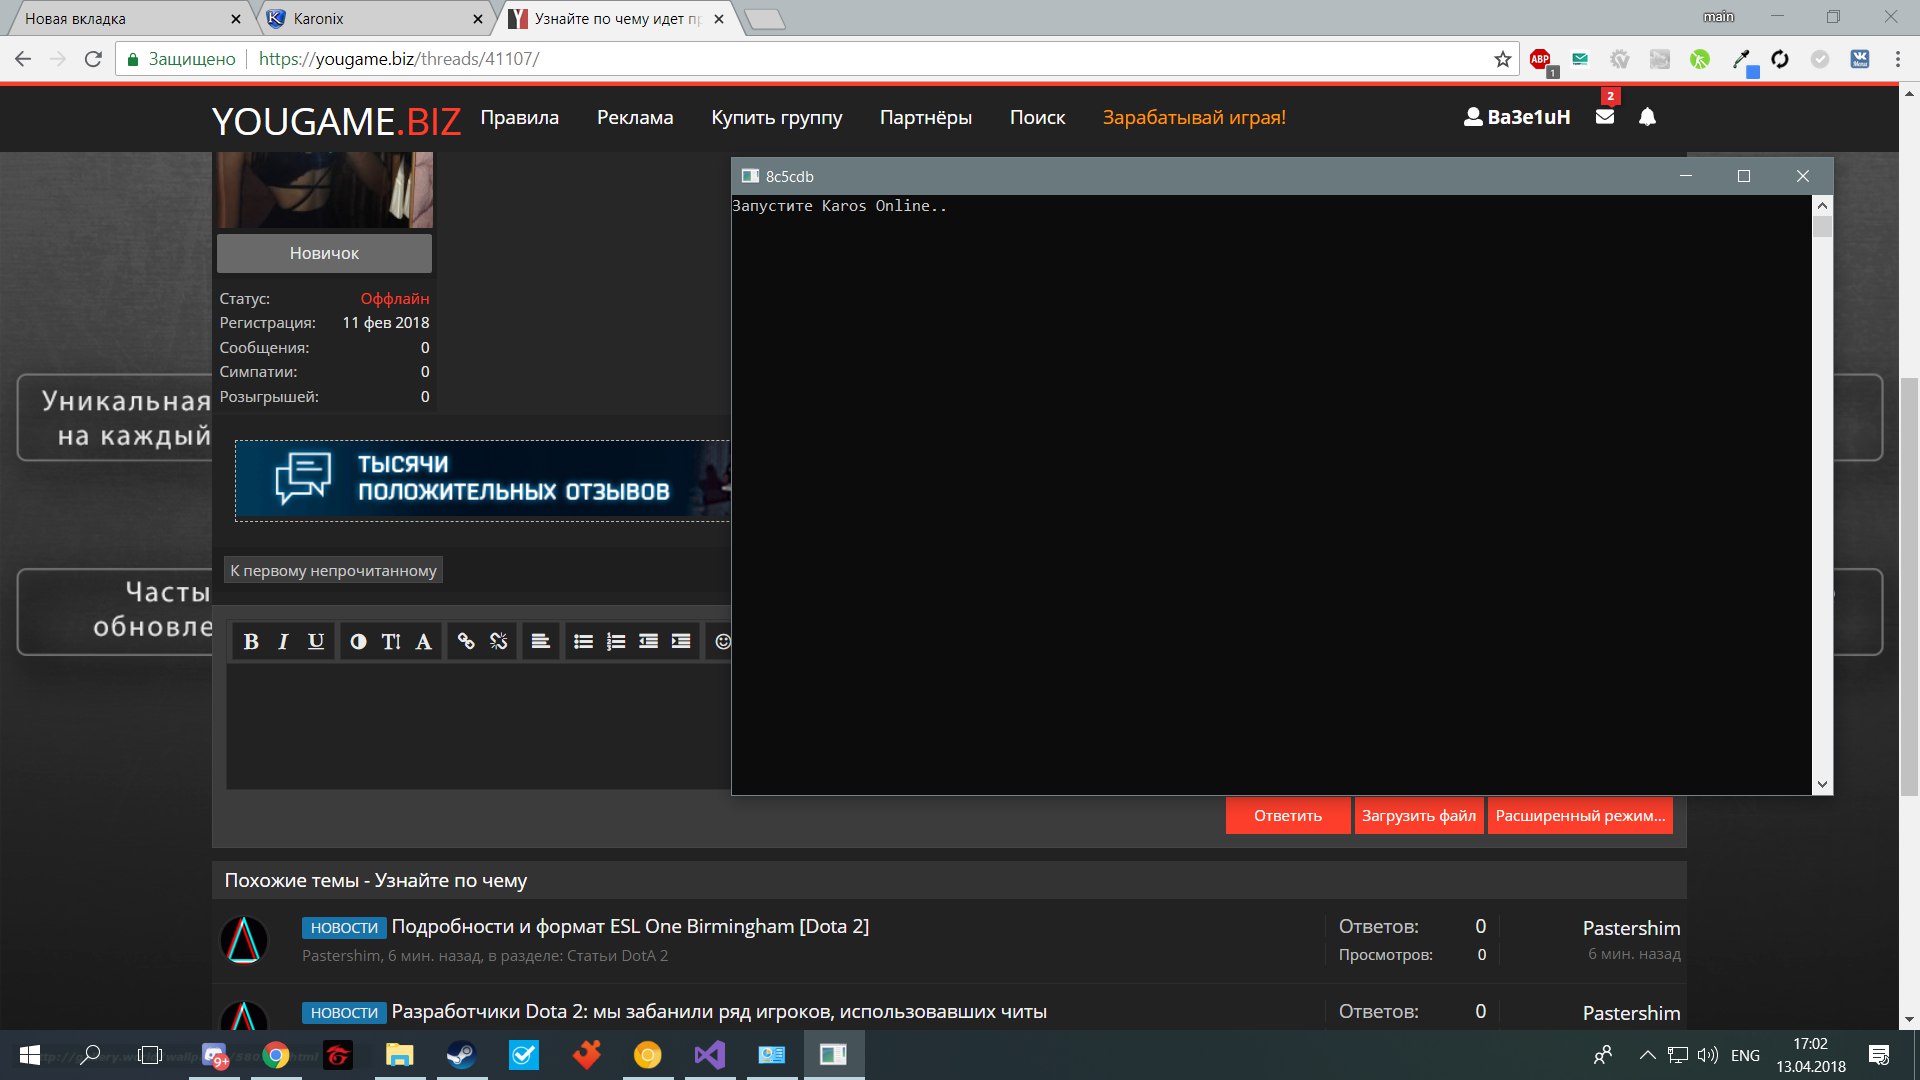Open the messages envelope icon
Viewport: 1920px width, 1080px height.
(1605, 117)
